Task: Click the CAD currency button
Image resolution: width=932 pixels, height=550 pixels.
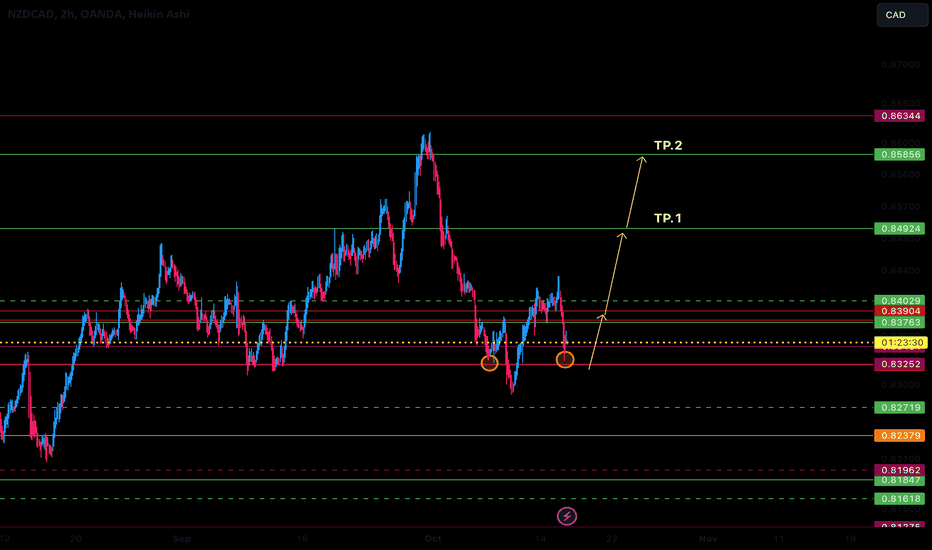Action: (902, 15)
